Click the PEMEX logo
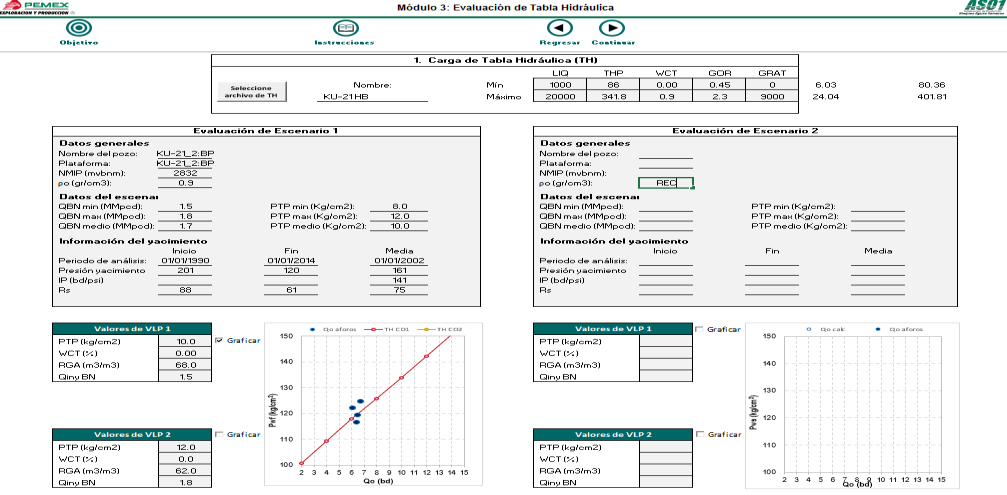 pos(36,7)
